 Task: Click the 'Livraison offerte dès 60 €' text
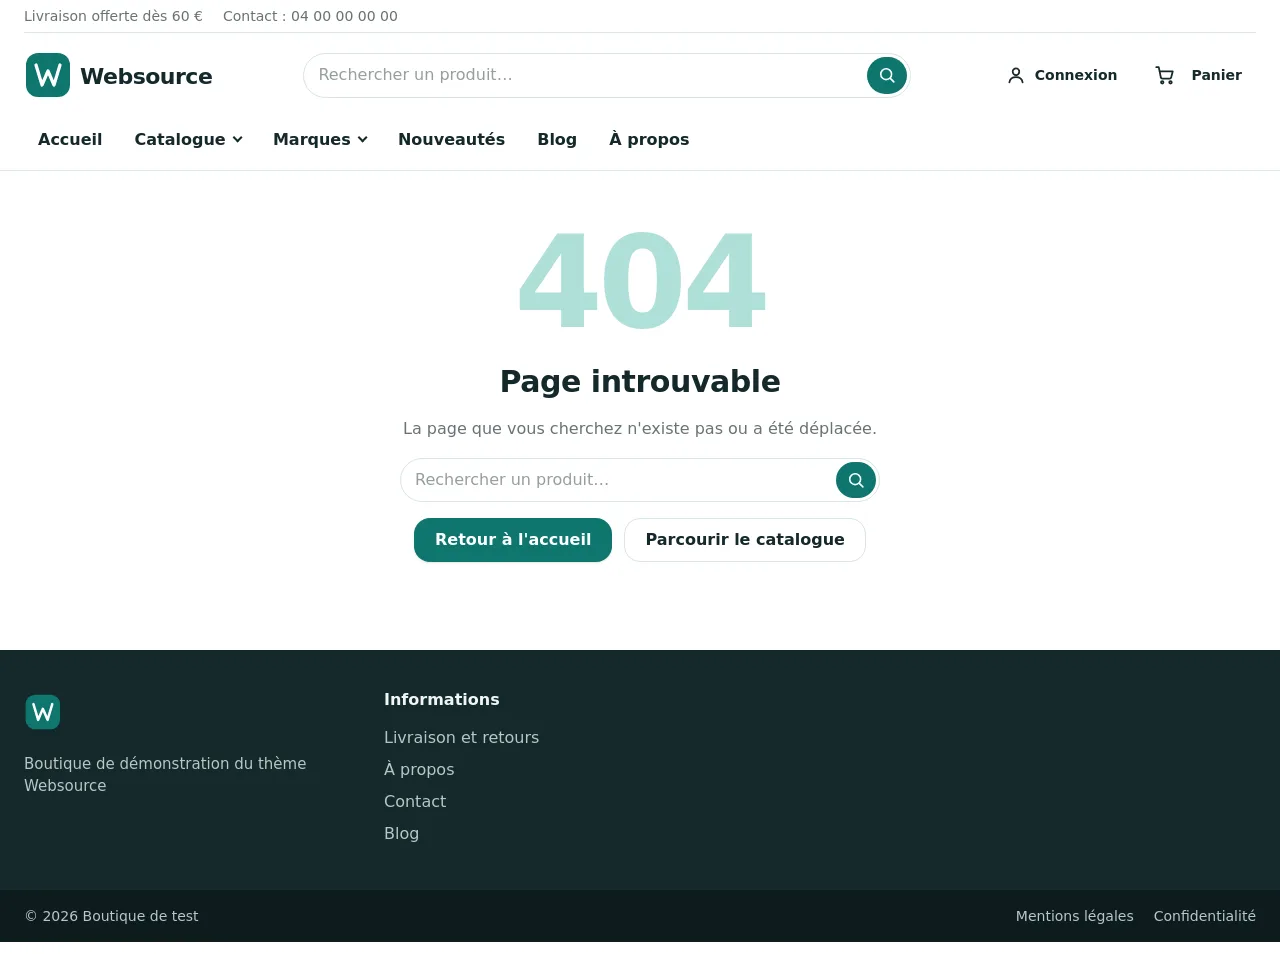pos(113,16)
